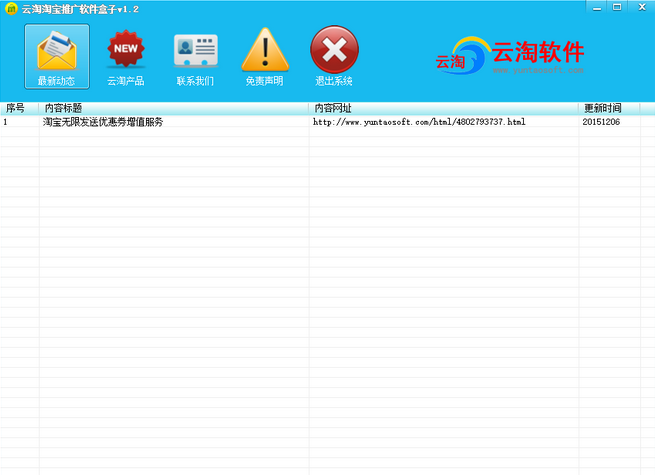
Task: Click the app icon in the title bar
Action: pos(11,9)
